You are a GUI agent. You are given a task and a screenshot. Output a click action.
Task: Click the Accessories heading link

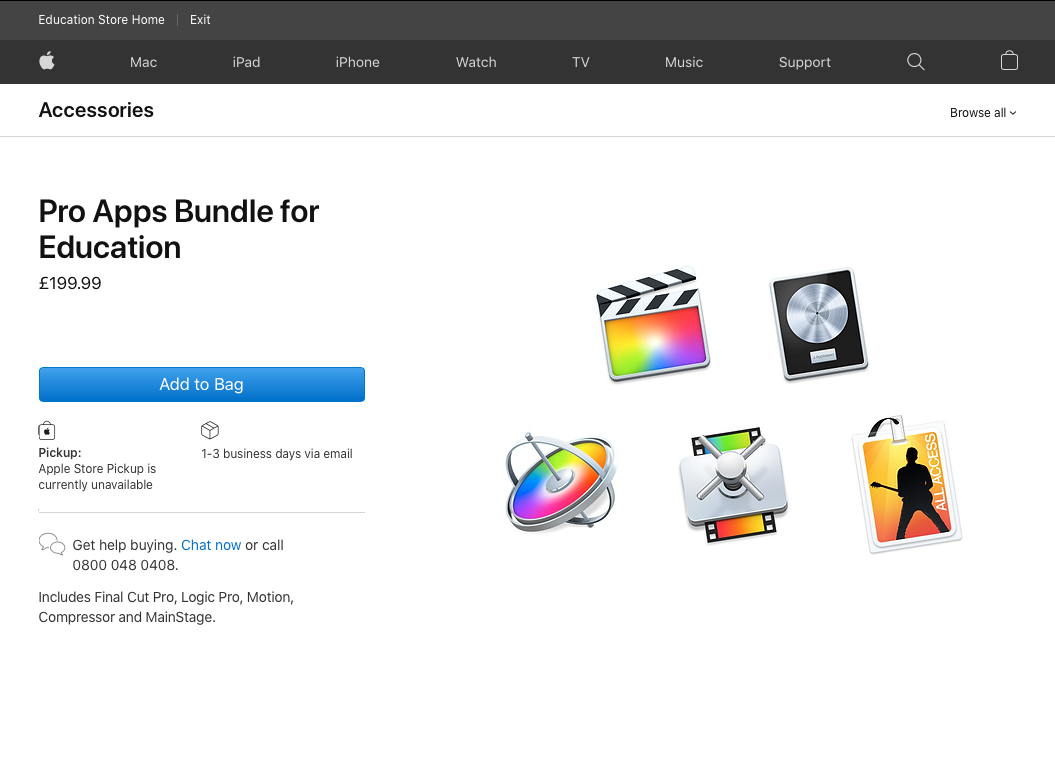(x=96, y=110)
